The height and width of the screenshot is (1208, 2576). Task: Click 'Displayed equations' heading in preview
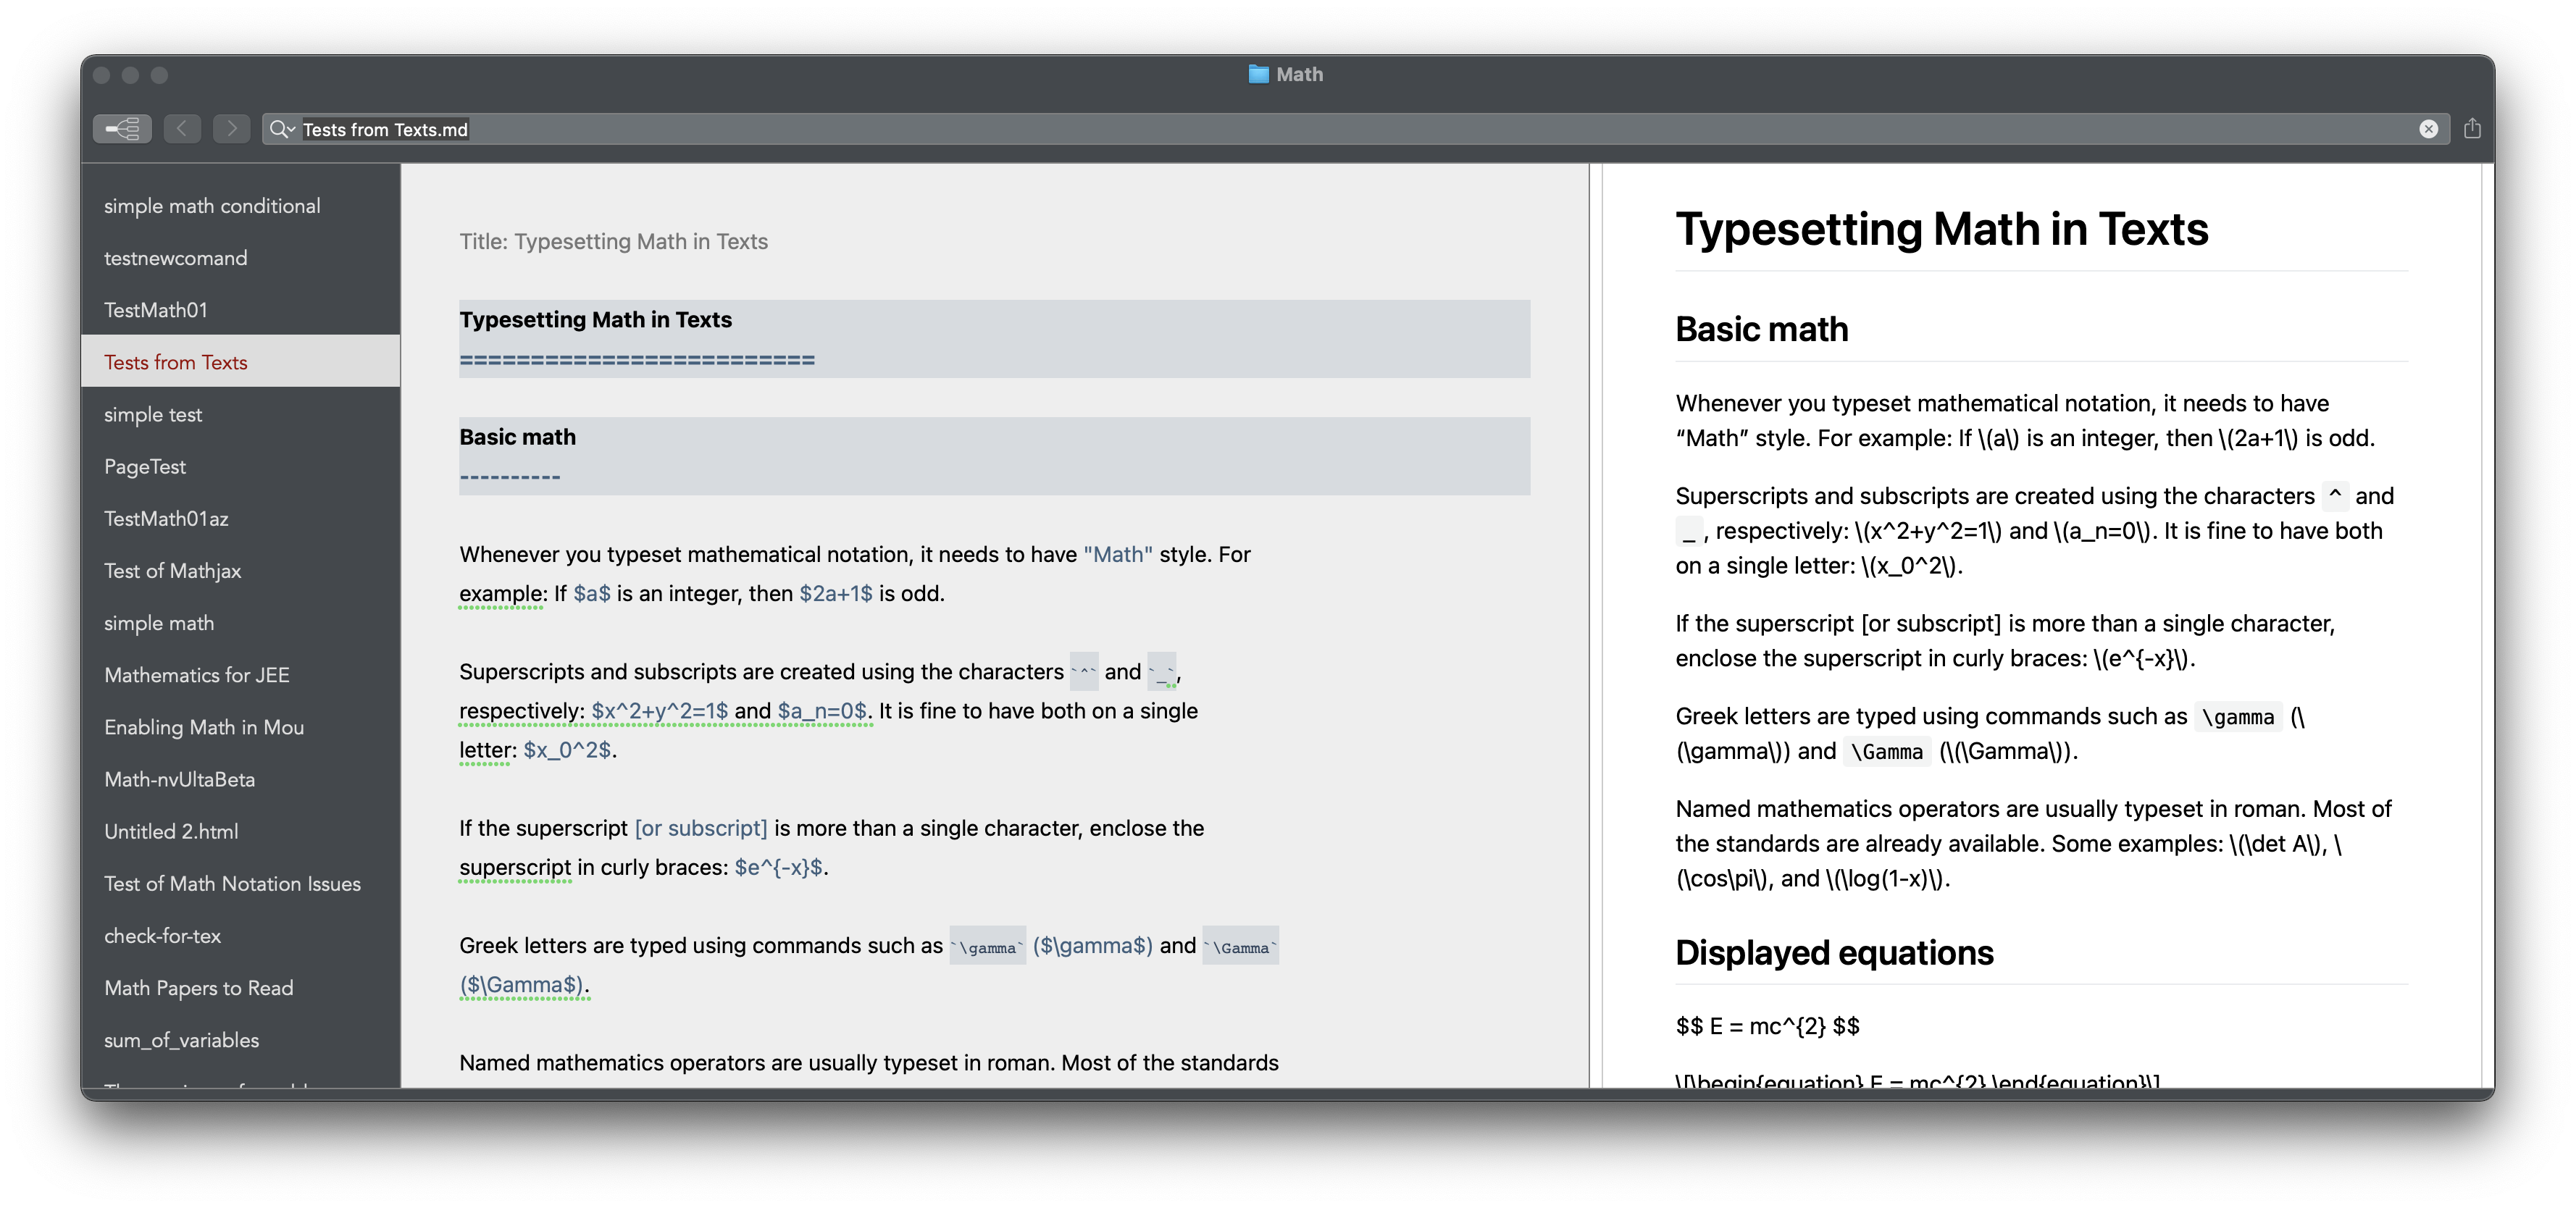coord(1833,953)
